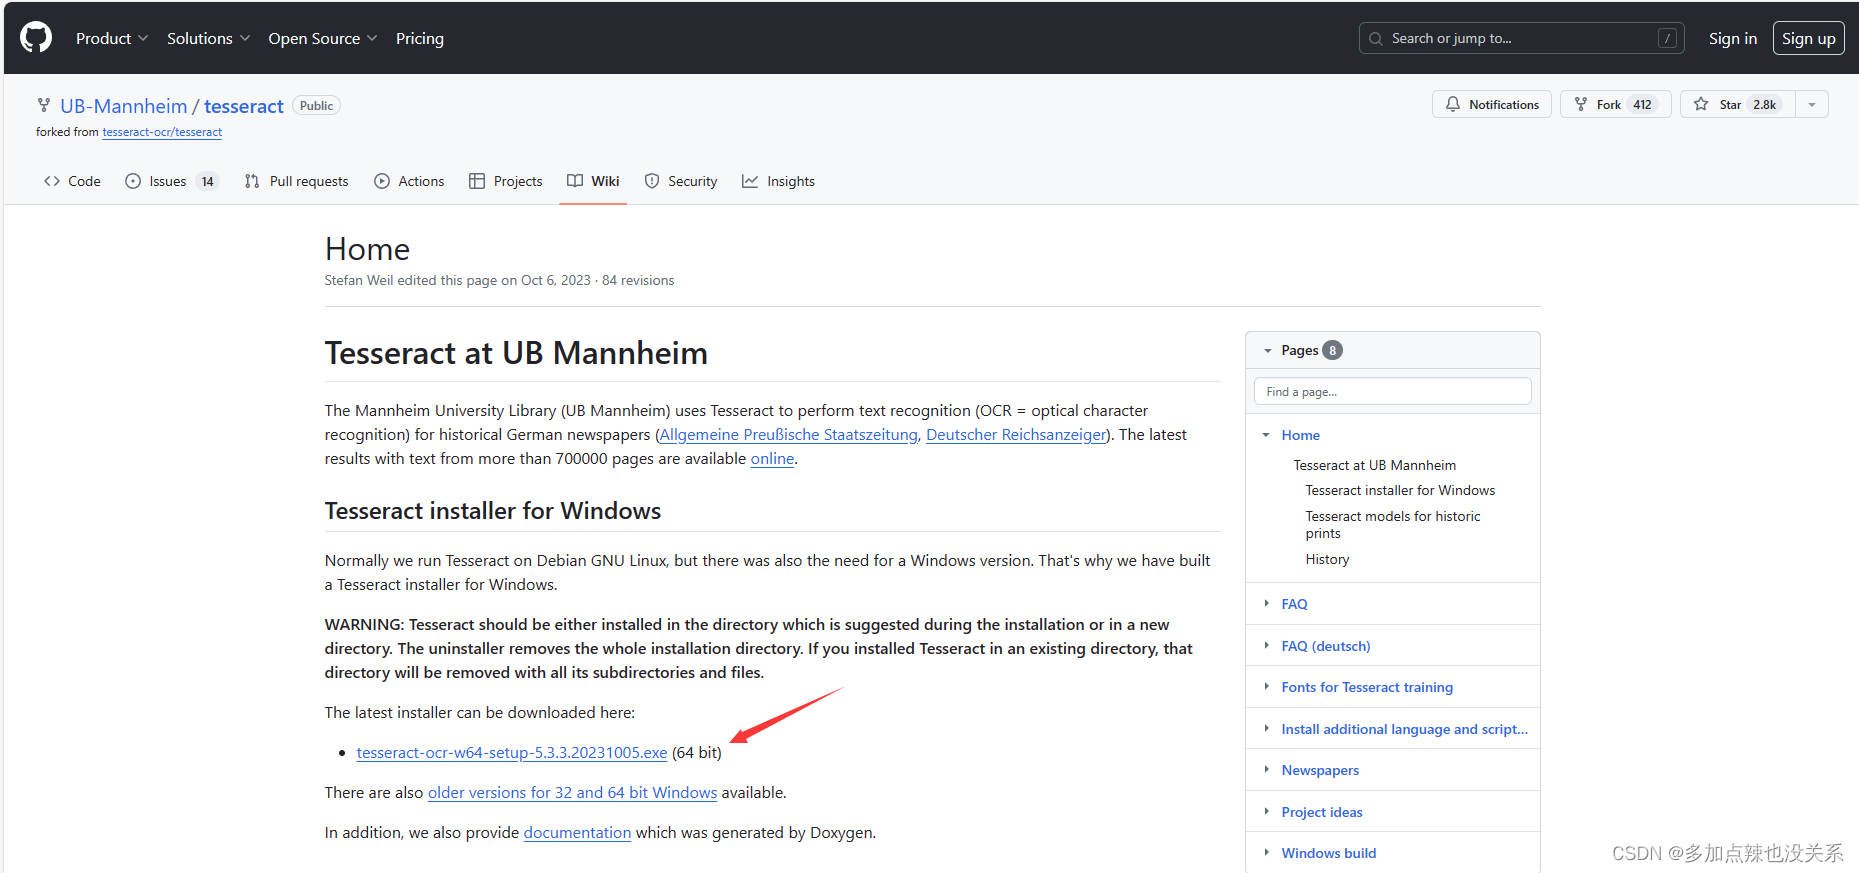This screenshot has width=1859, height=873.
Task: Open the Newspapers wiki page
Action: click(1320, 770)
